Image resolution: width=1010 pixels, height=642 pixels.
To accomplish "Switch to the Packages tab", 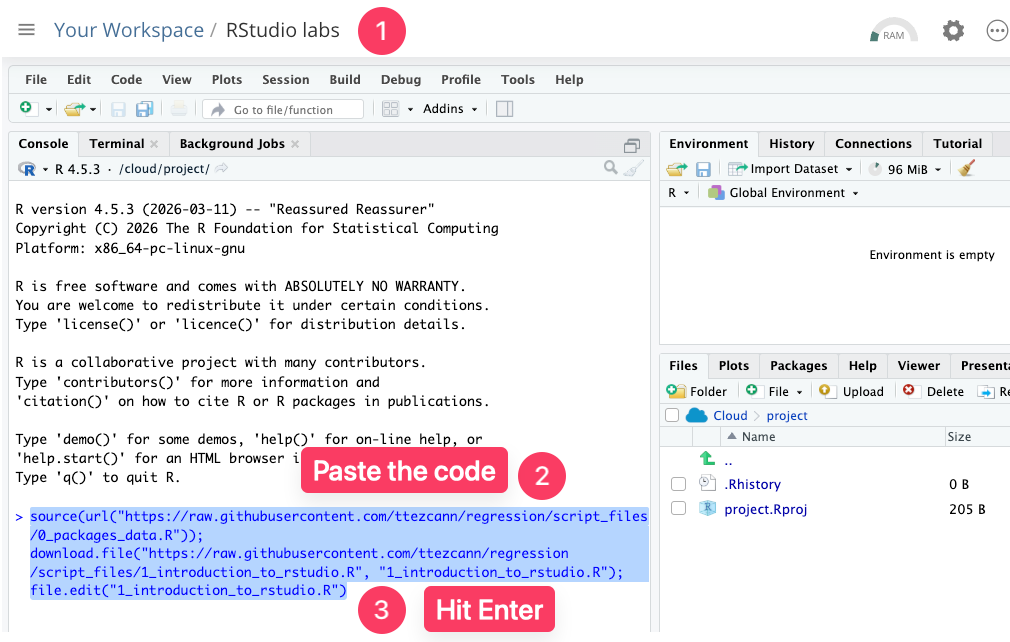I will click(798, 366).
